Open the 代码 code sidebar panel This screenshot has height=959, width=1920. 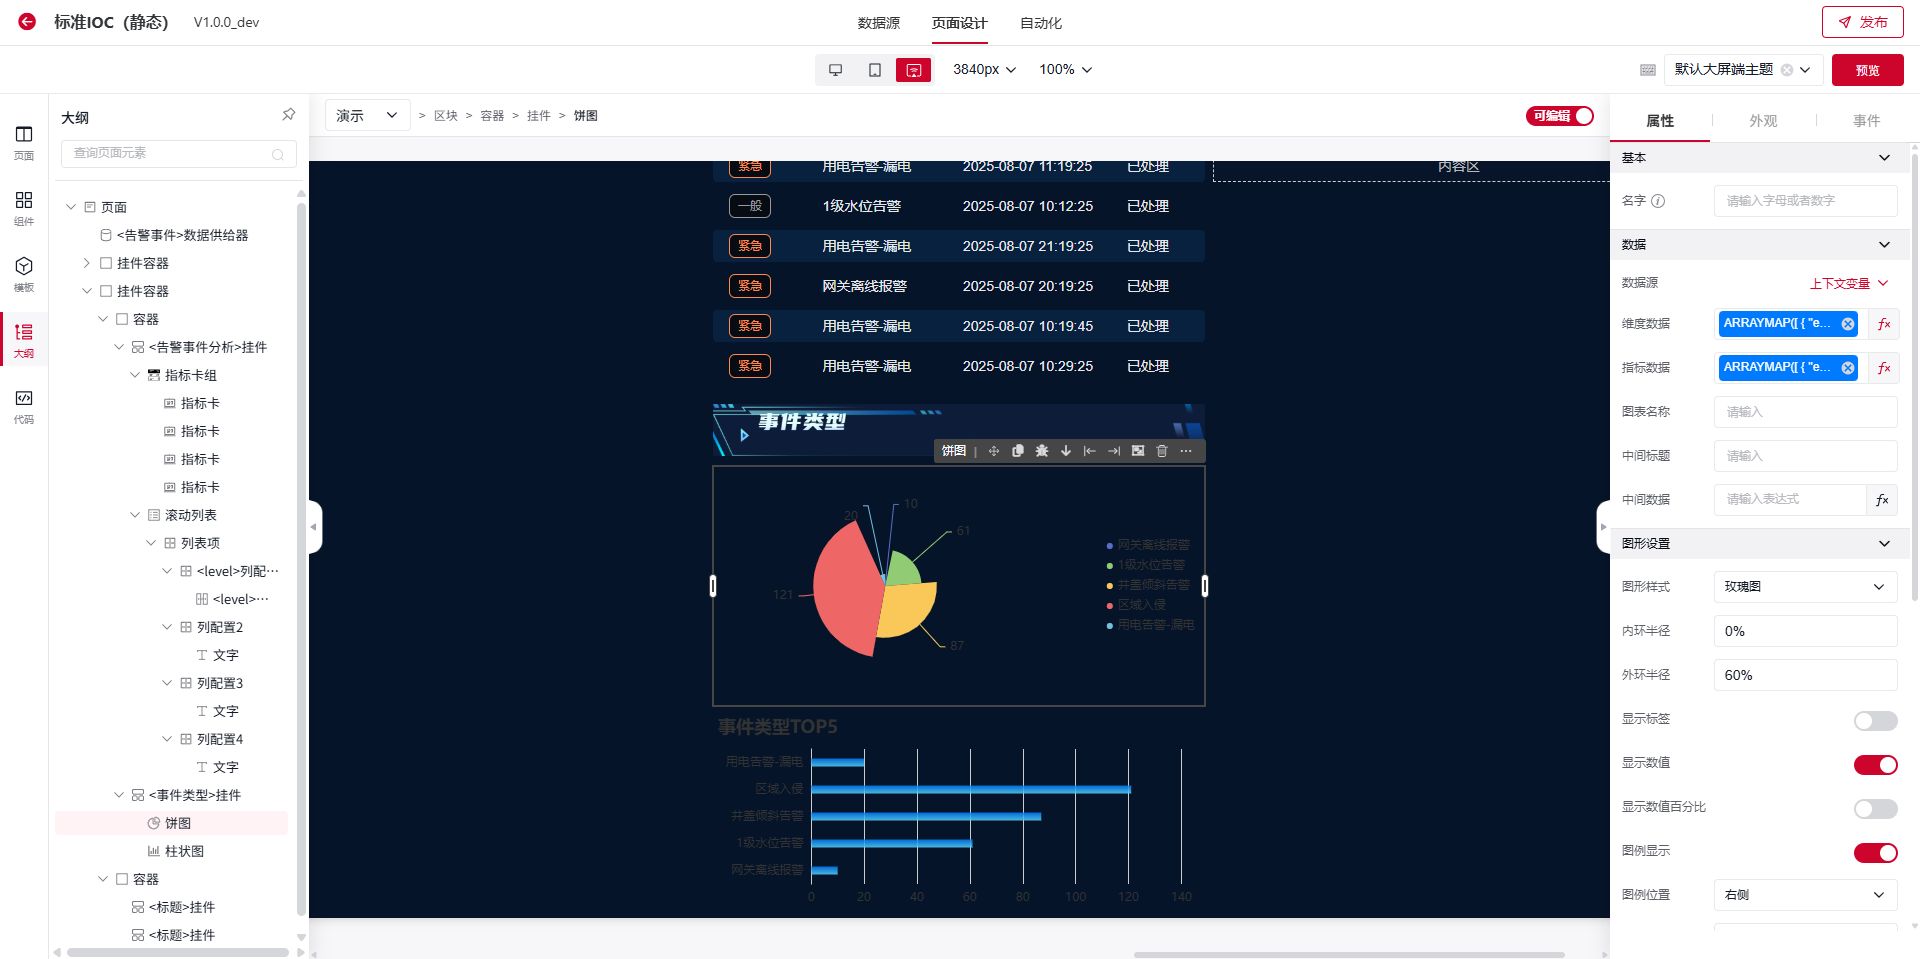click(x=24, y=406)
